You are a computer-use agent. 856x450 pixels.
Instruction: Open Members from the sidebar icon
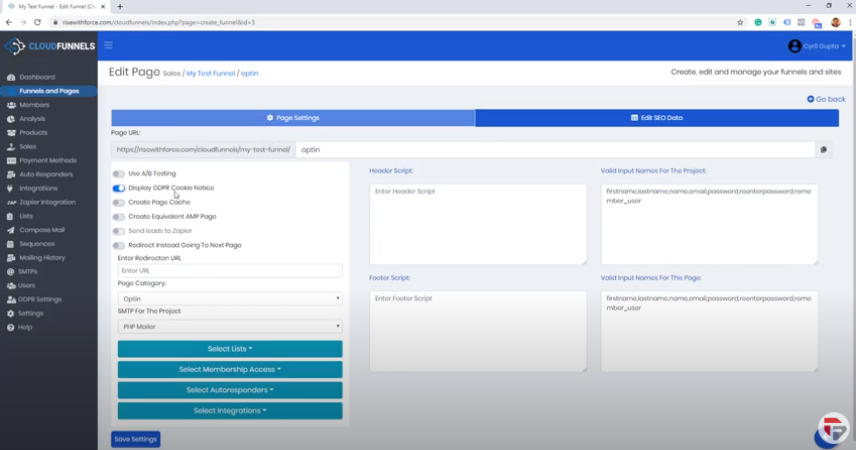pos(11,105)
